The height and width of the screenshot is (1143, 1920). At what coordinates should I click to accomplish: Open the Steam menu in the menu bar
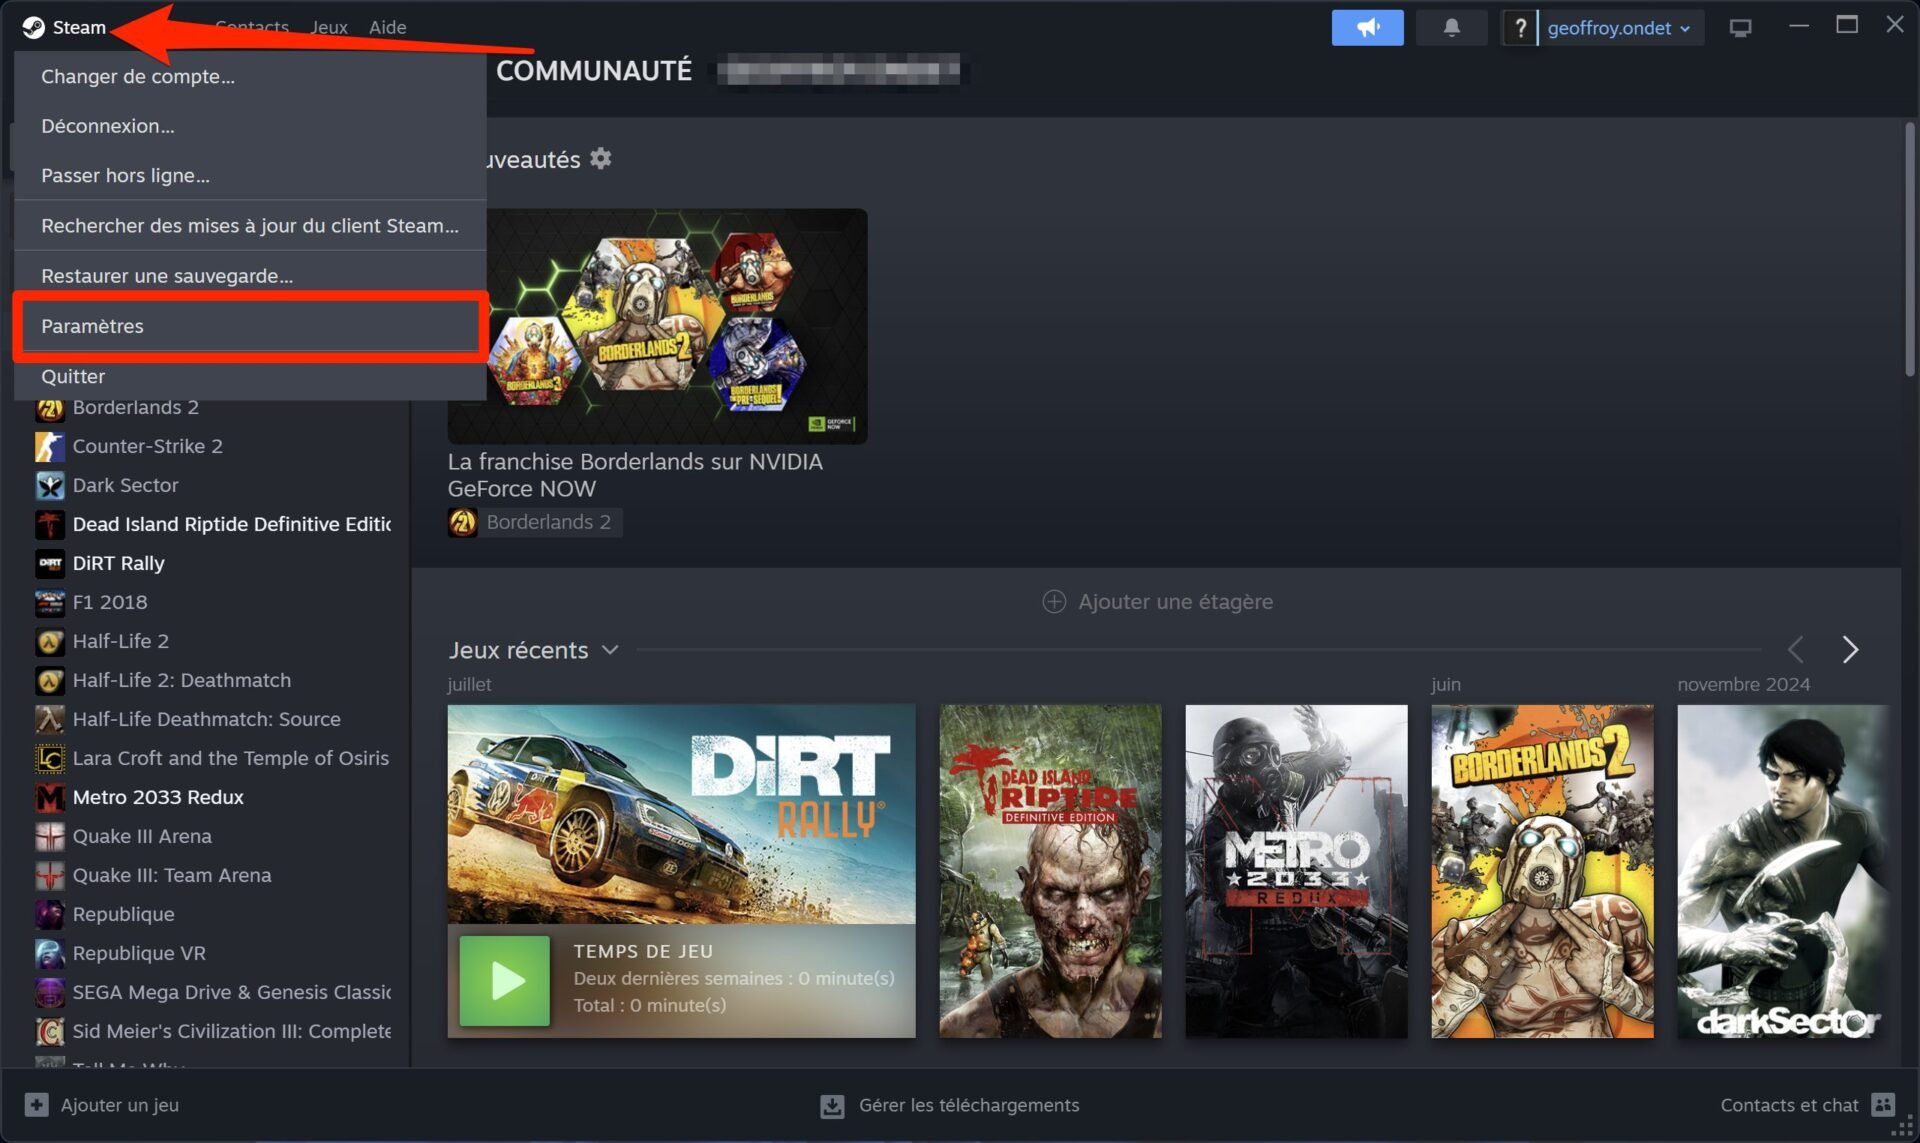click(64, 27)
